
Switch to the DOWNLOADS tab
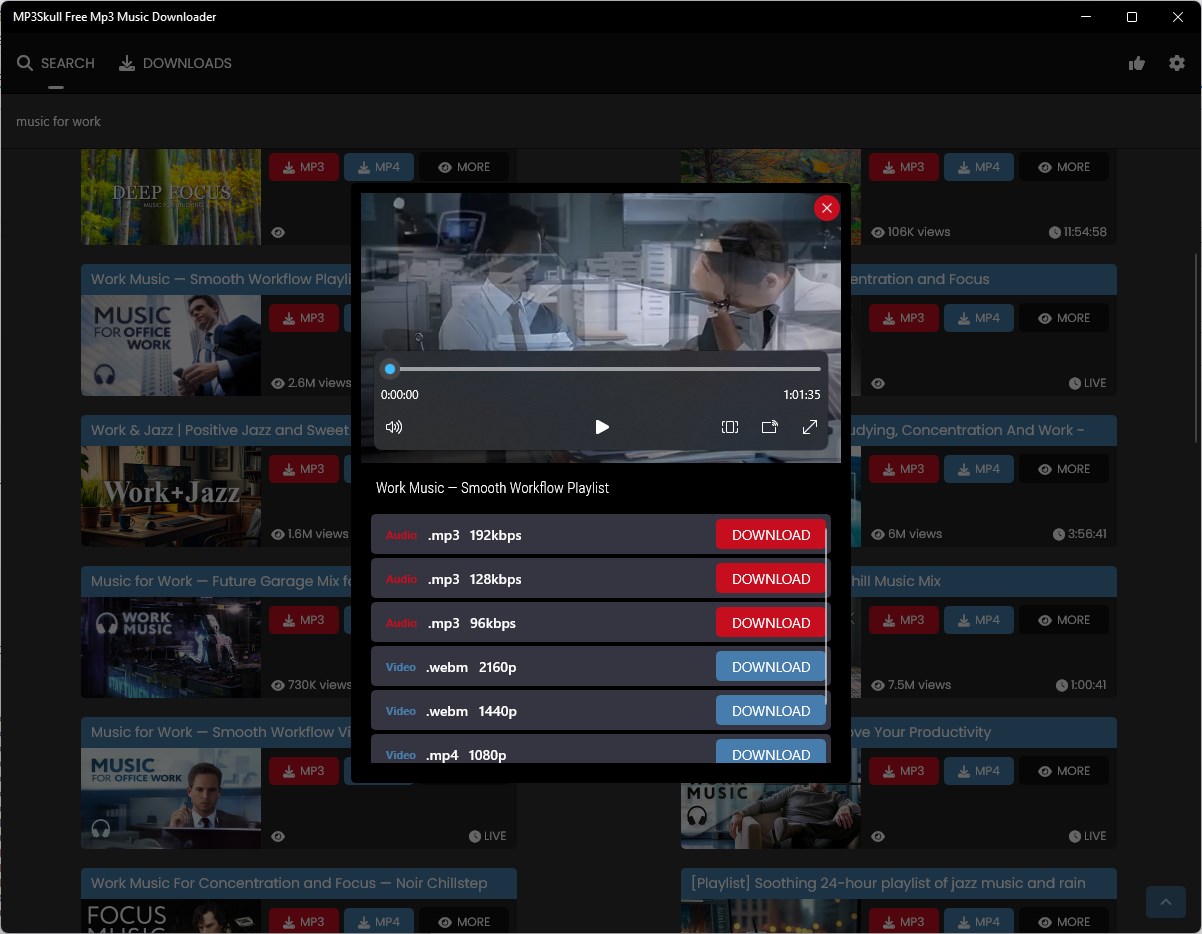[x=186, y=62]
